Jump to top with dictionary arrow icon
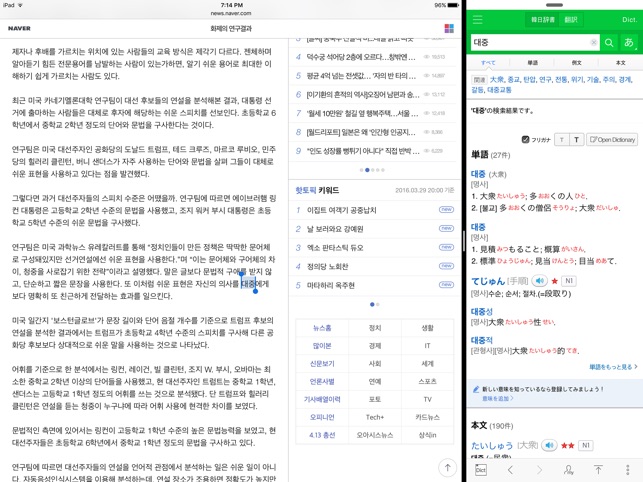 (598, 470)
